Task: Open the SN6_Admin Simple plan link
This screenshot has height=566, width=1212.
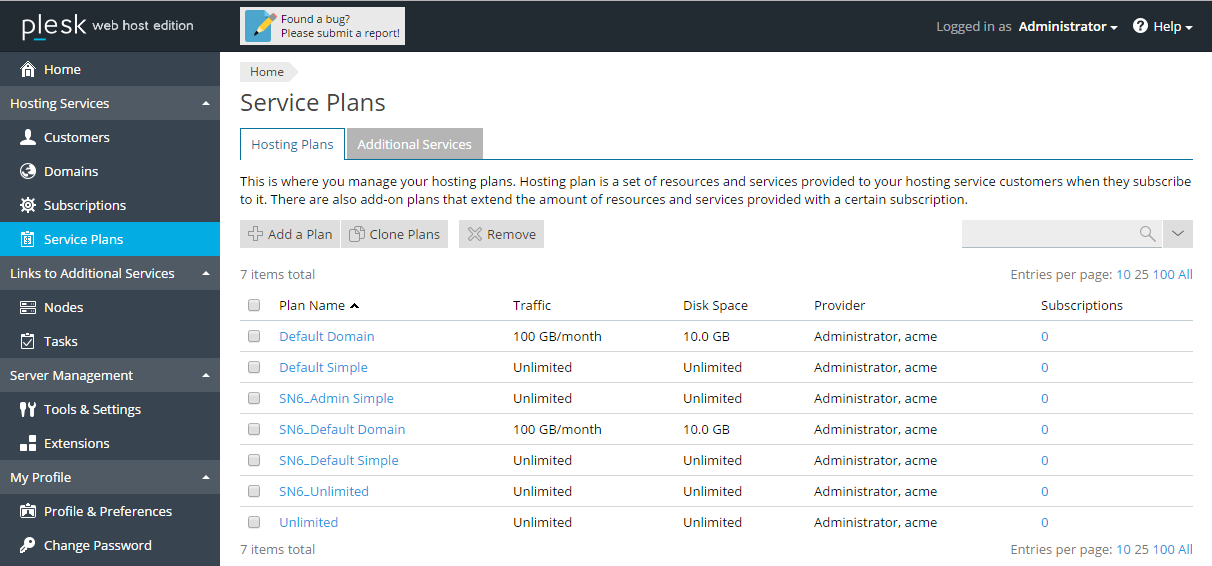Action: tap(336, 398)
